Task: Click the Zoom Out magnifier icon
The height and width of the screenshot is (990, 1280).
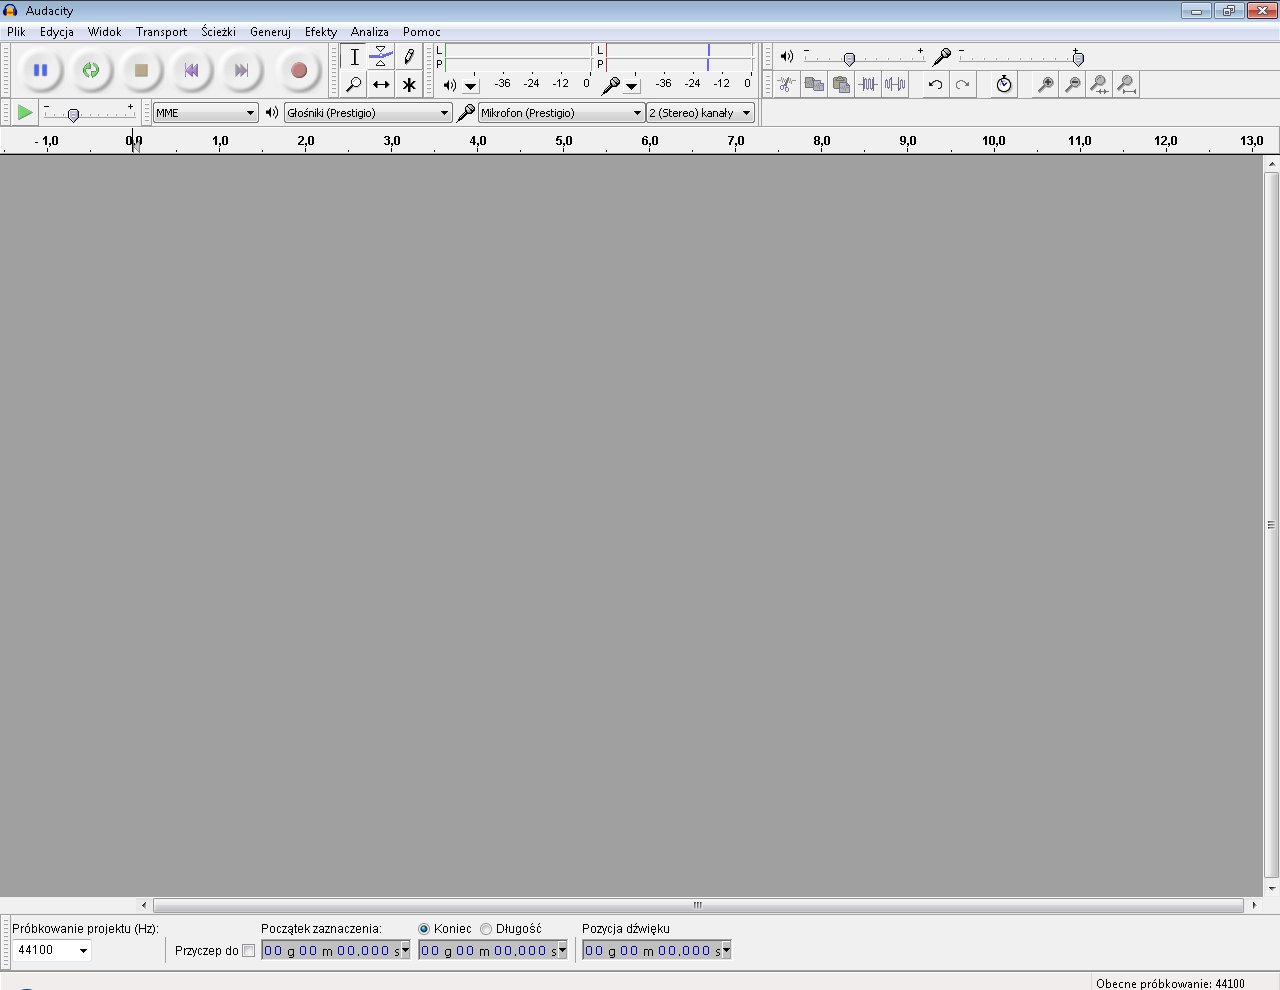Action: click(x=1072, y=85)
